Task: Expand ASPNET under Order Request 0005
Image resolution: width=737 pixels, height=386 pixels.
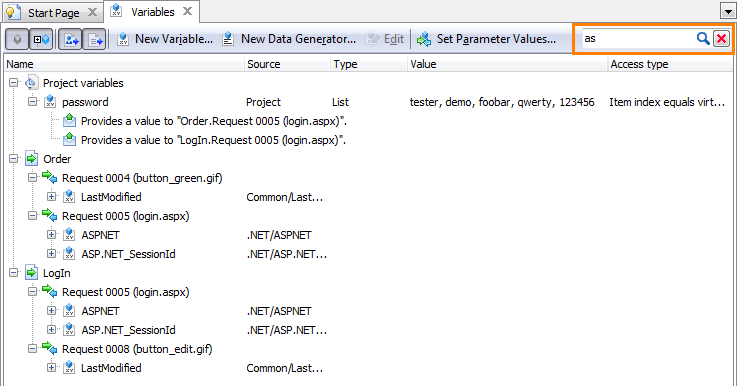Action: 52,235
